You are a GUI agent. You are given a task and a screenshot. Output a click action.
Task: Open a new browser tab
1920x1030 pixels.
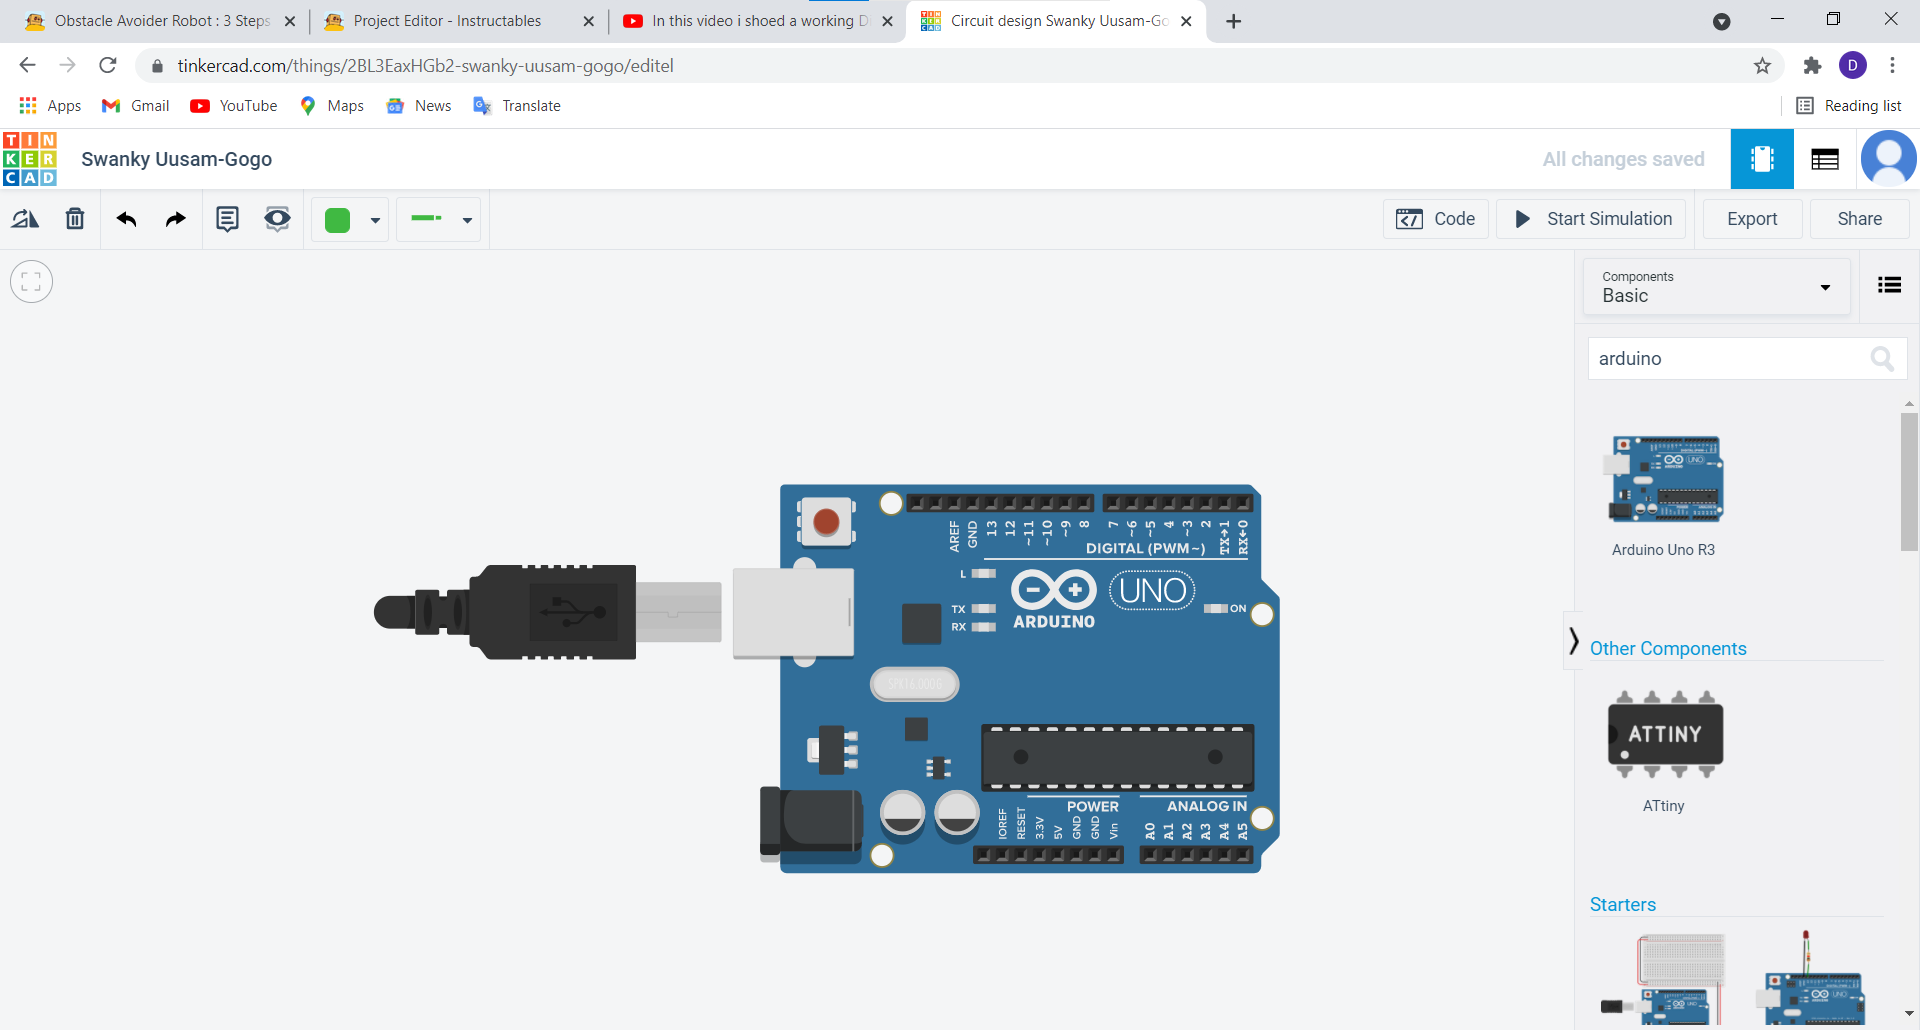point(1234,21)
